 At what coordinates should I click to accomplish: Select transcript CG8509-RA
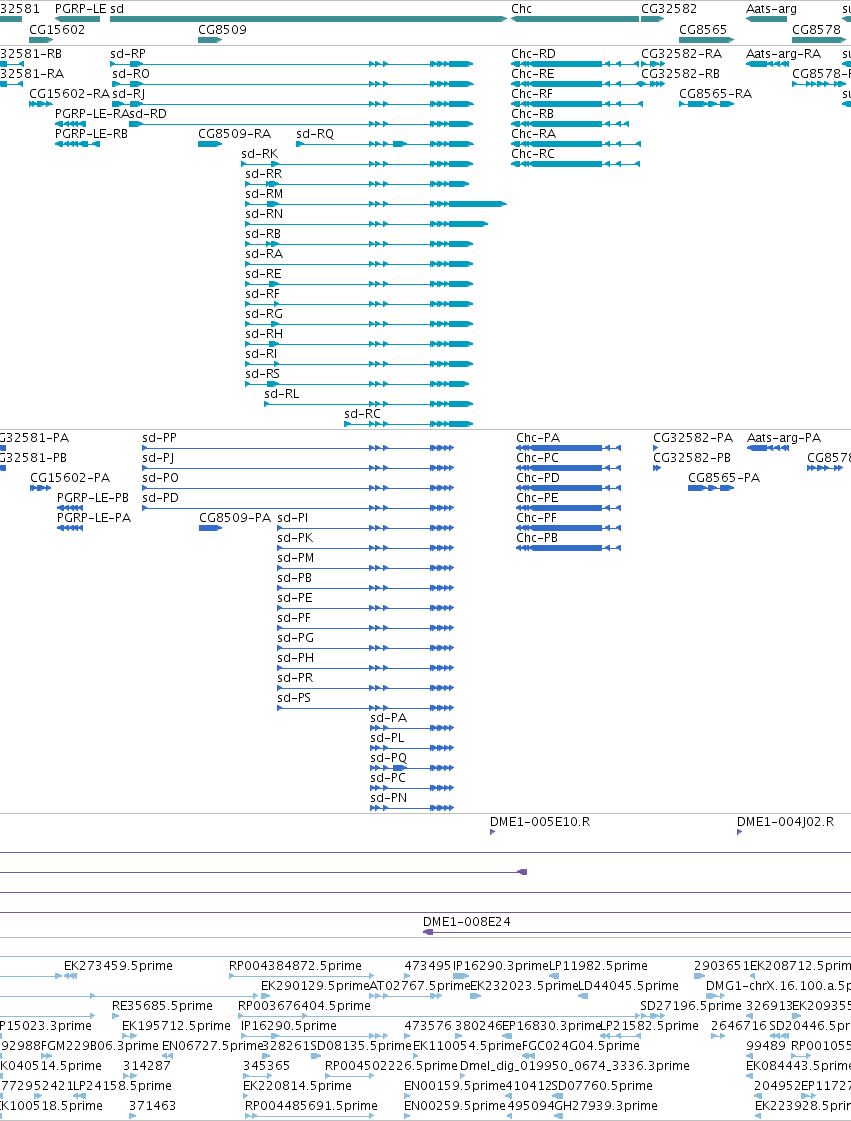pyautogui.click(x=235, y=134)
